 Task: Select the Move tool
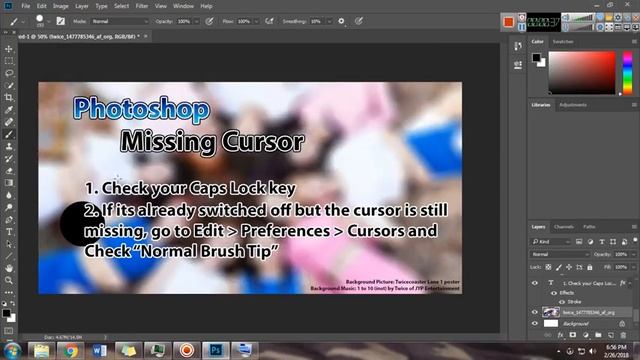click(9, 49)
